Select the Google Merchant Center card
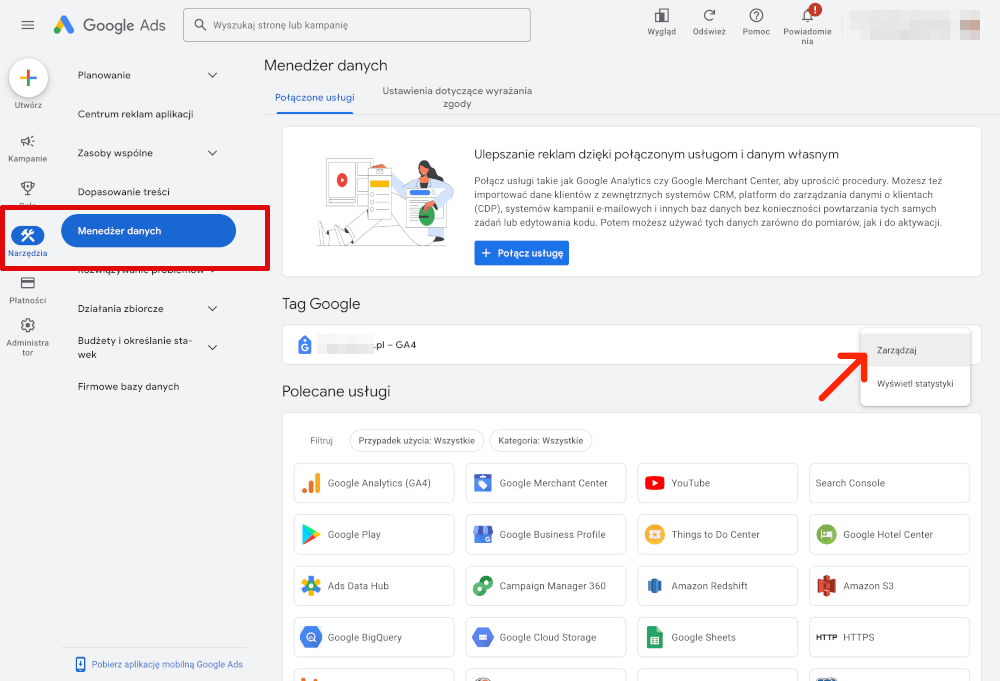The width and height of the screenshot is (1000, 681). [x=546, y=483]
